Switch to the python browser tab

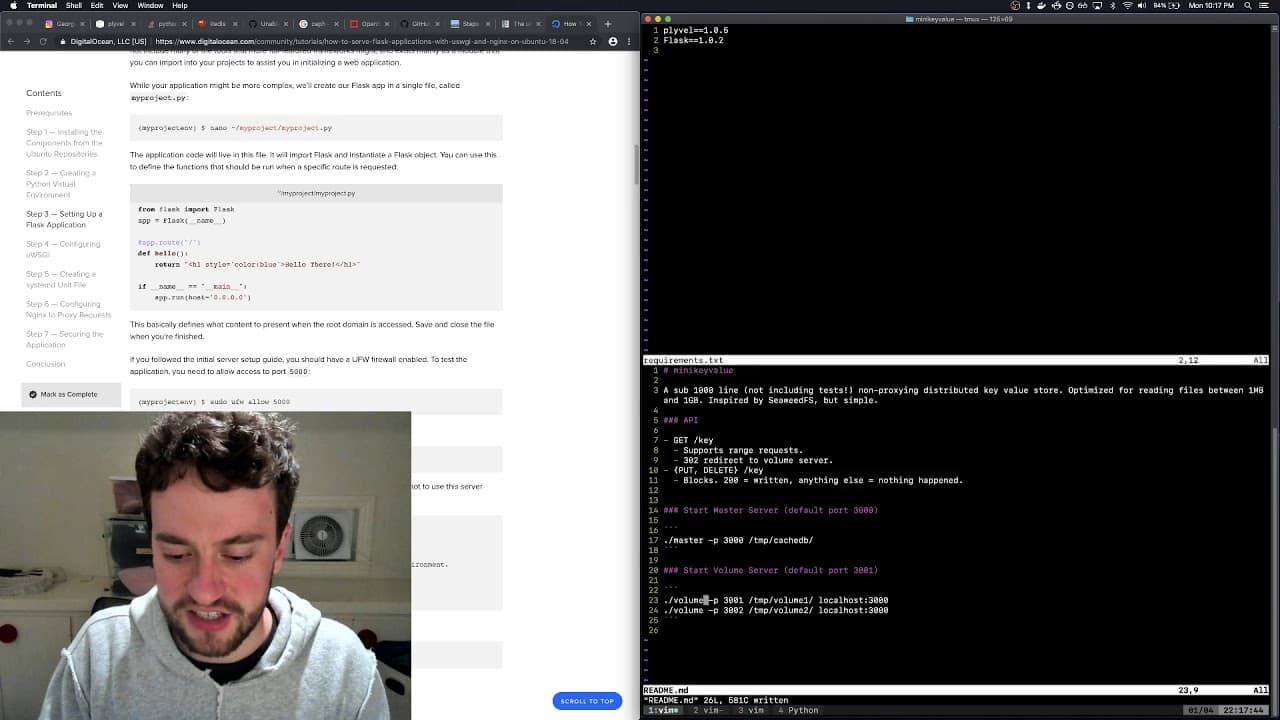[166, 23]
